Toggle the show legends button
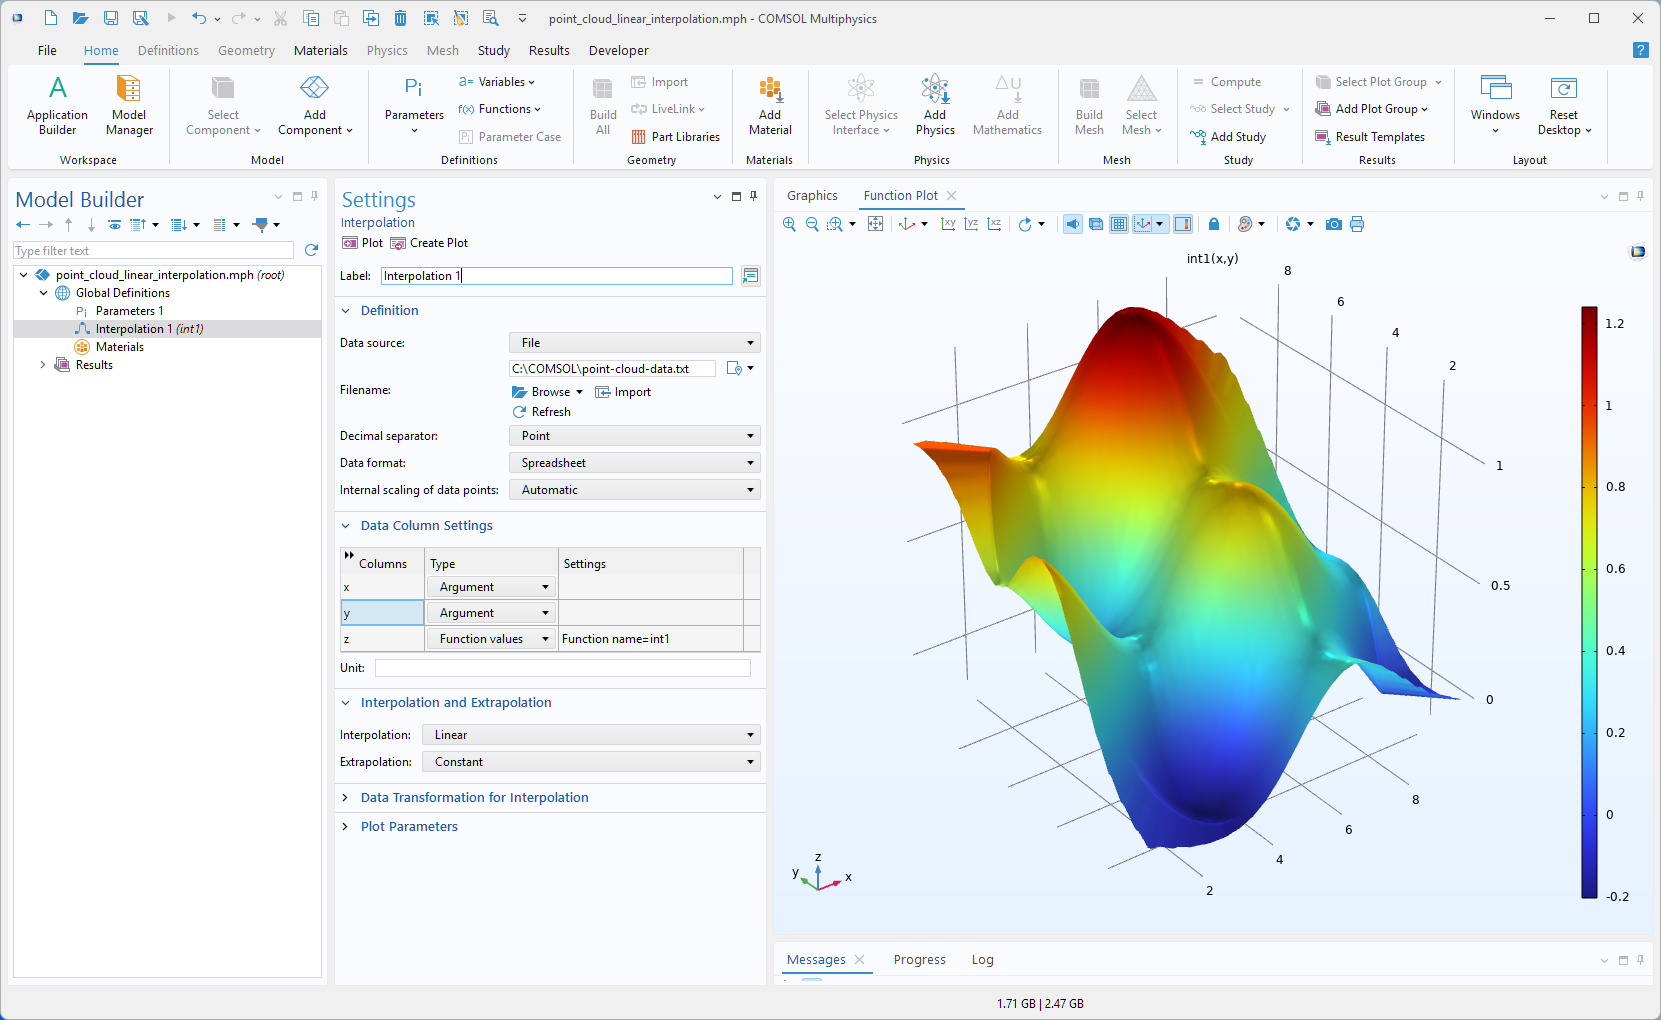 pos(1183,224)
